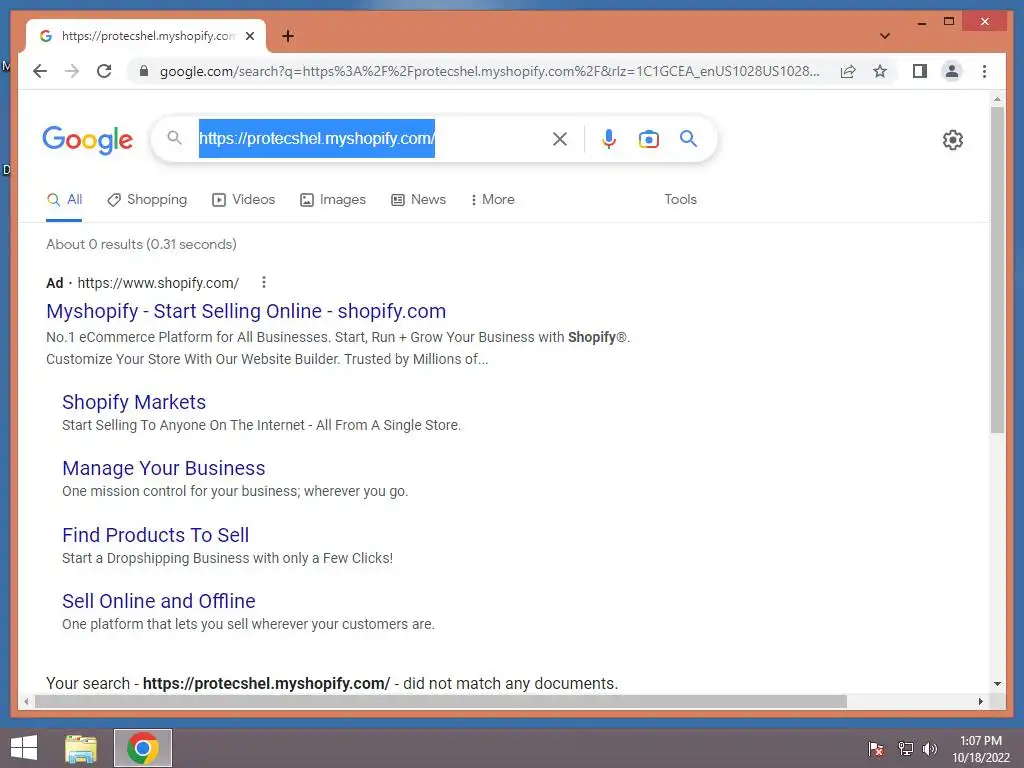Click 'One platform that lets you sell' text
1024x768 pixels.
[248, 624]
